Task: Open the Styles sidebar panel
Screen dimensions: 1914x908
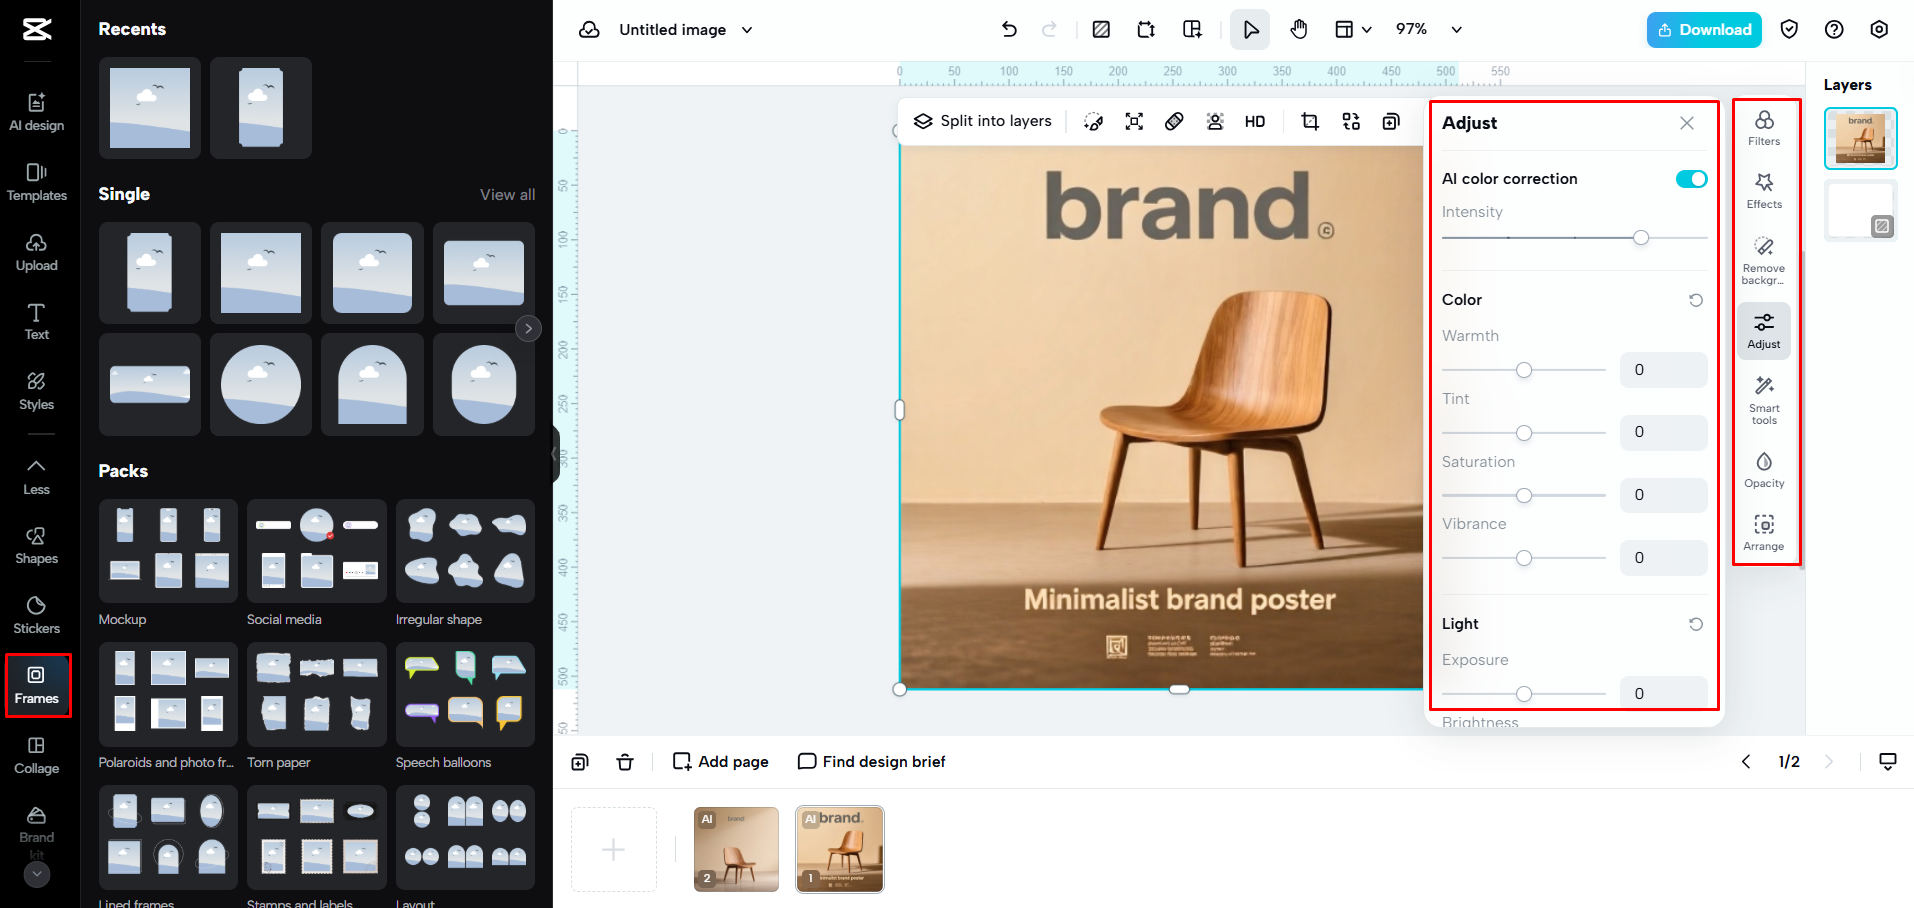Action: coord(37,392)
